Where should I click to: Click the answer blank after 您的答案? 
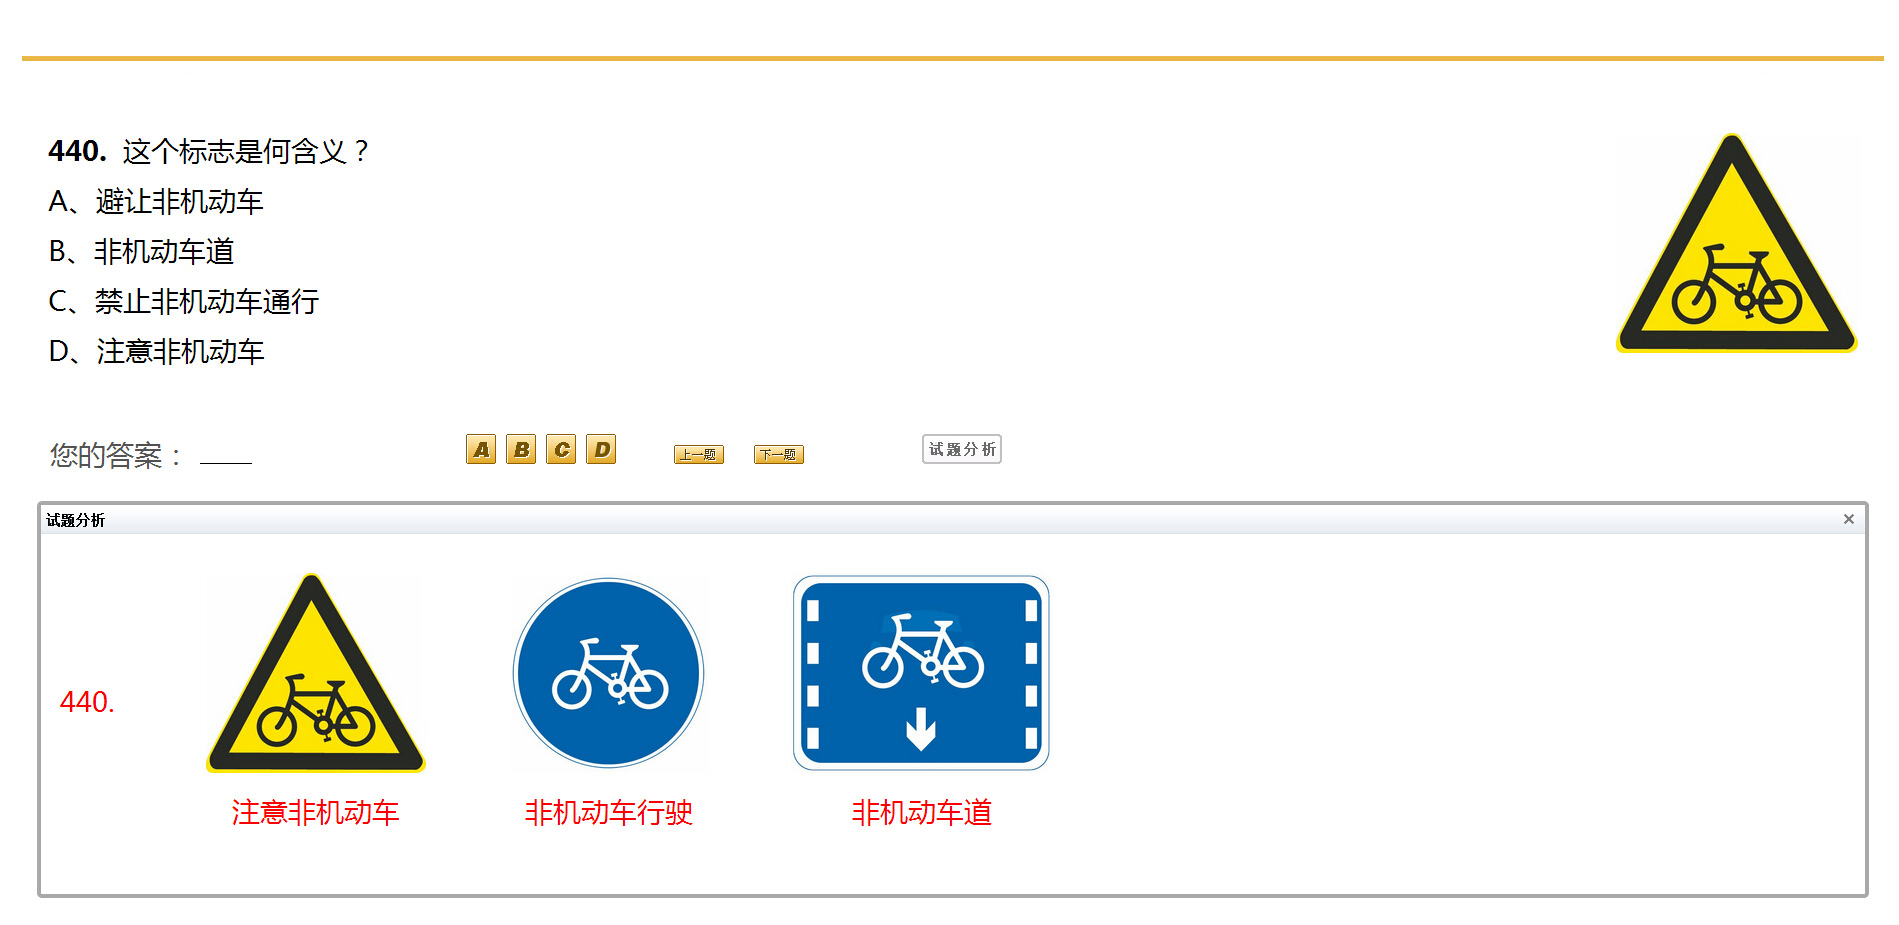coord(226,455)
